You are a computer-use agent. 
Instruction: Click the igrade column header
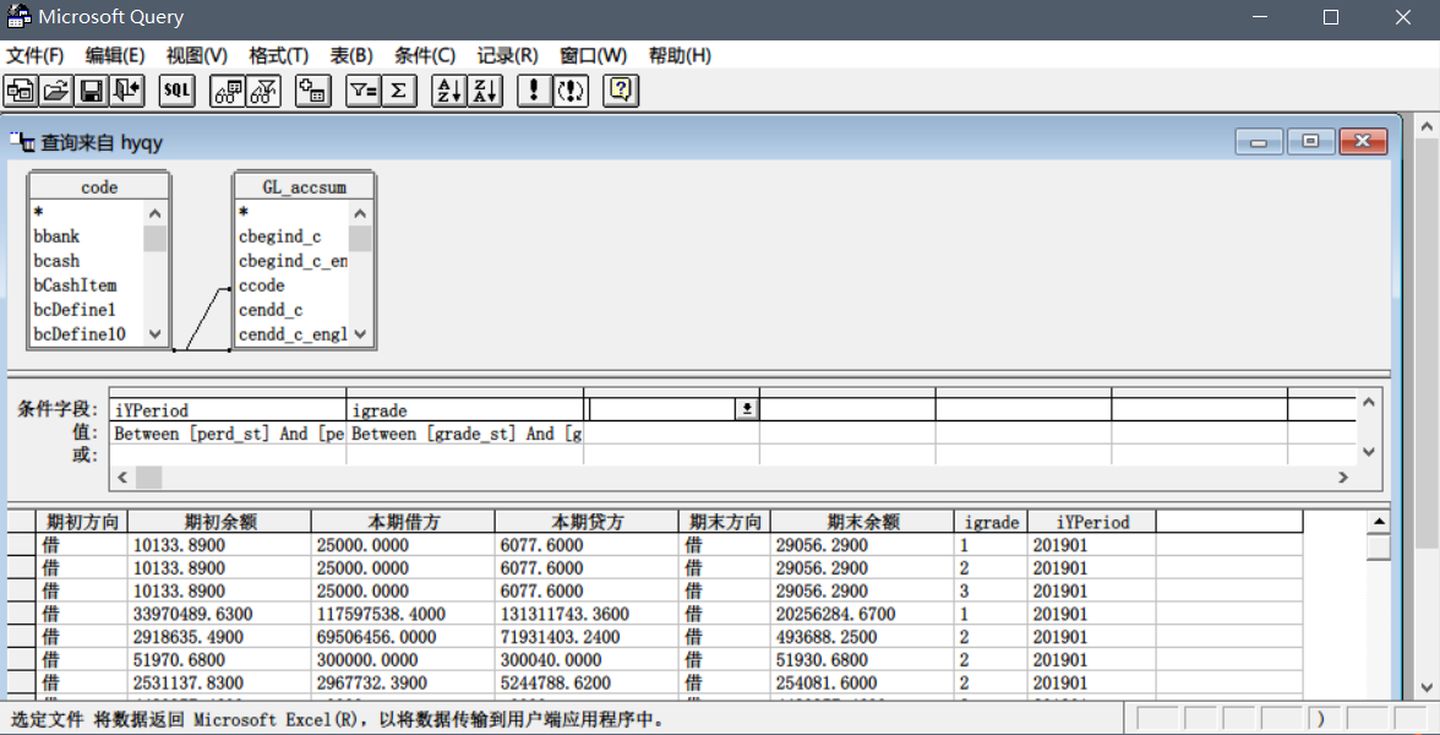tap(992, 521)
